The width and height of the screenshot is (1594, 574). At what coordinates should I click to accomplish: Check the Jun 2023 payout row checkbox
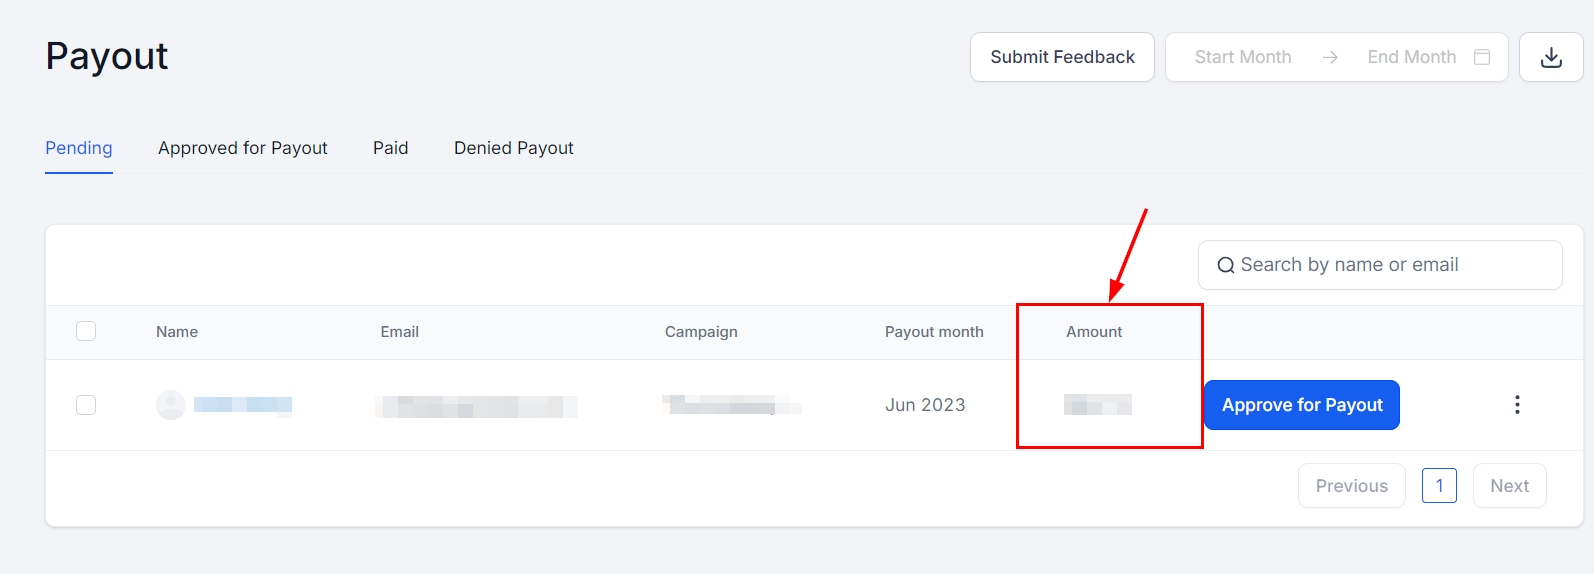[86, 405]
